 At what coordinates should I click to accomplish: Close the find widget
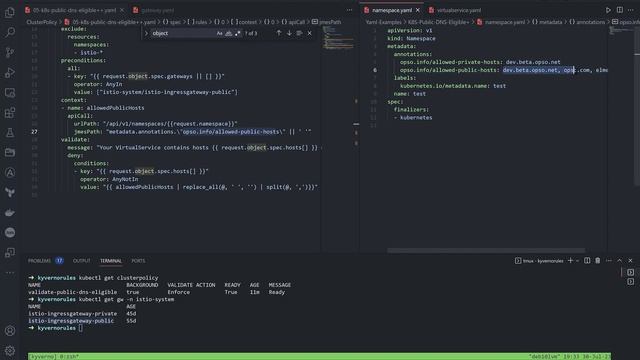[309, 33]
